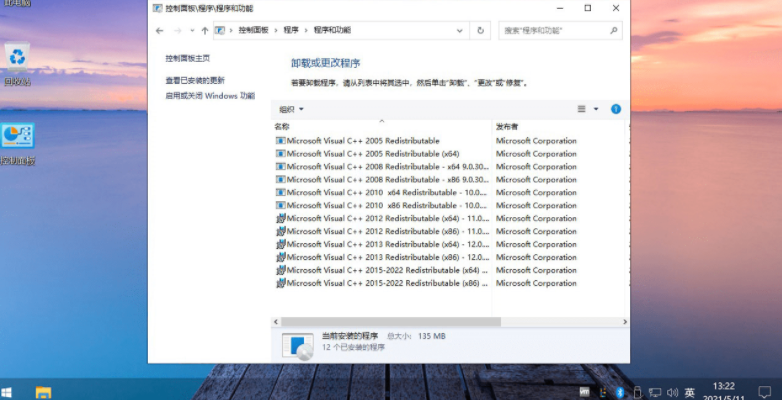
Task: Open File Explorer from the taskbar
Action: click(43, 393)
